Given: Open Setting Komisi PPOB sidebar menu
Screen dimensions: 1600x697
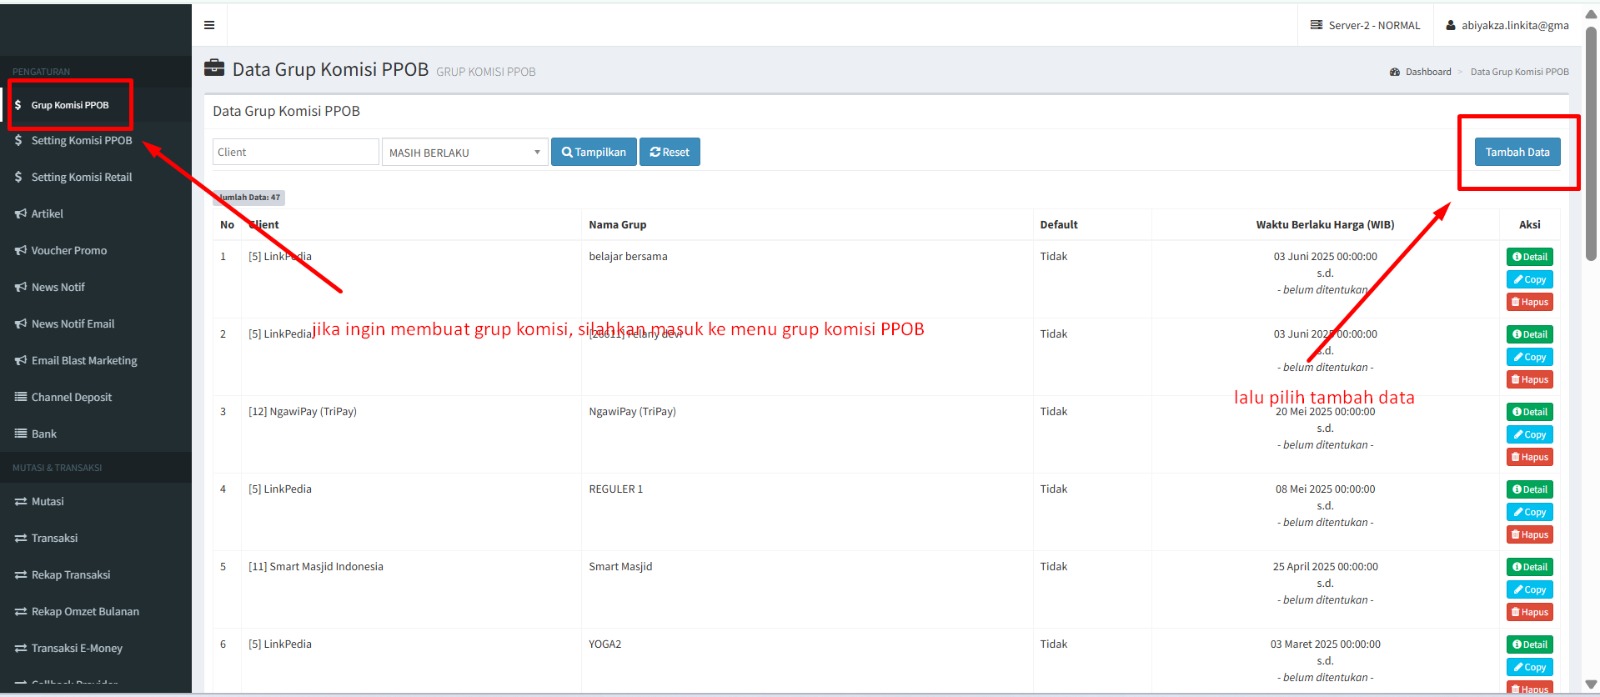Looking at the screenshot, I should tap(81, 141).
